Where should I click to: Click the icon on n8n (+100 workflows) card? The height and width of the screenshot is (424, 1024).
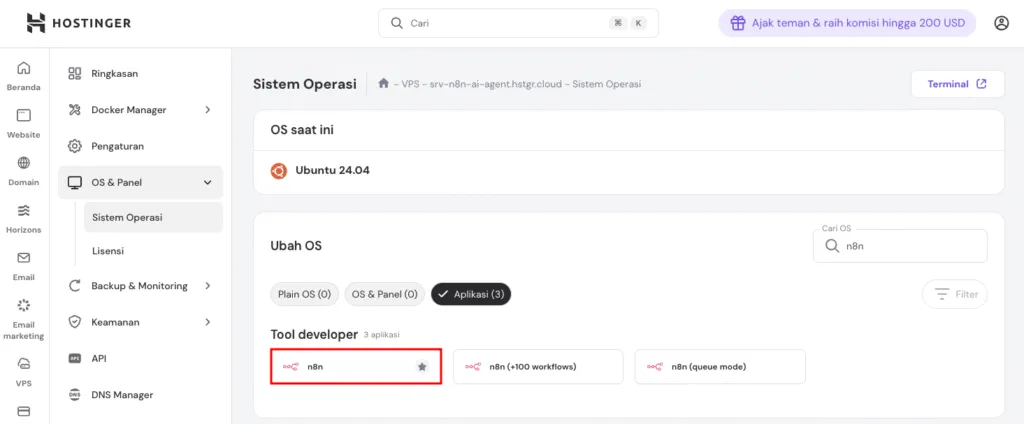pyautogui.click(x=473, y=367)
